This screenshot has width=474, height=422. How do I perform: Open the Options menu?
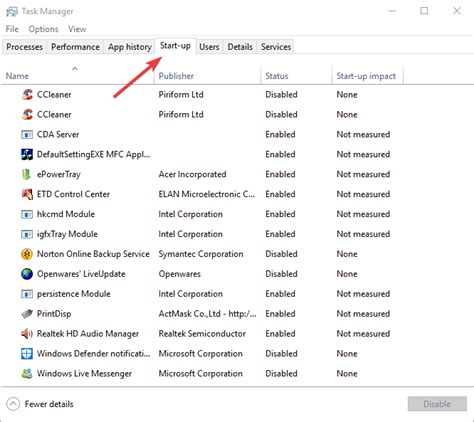[x=43, y=29]
